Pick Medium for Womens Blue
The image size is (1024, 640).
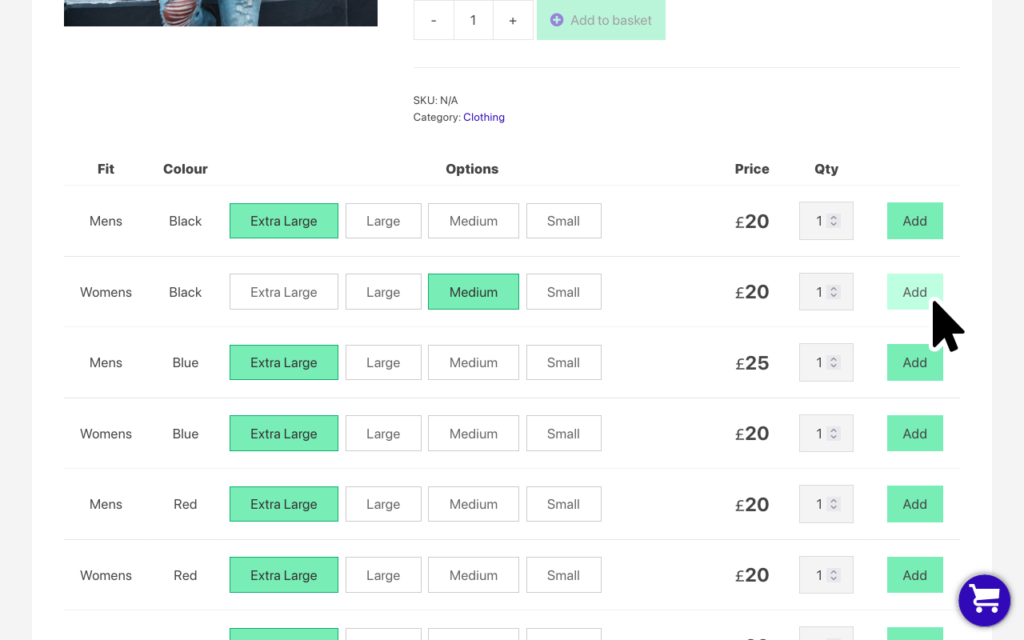[473, 434]
